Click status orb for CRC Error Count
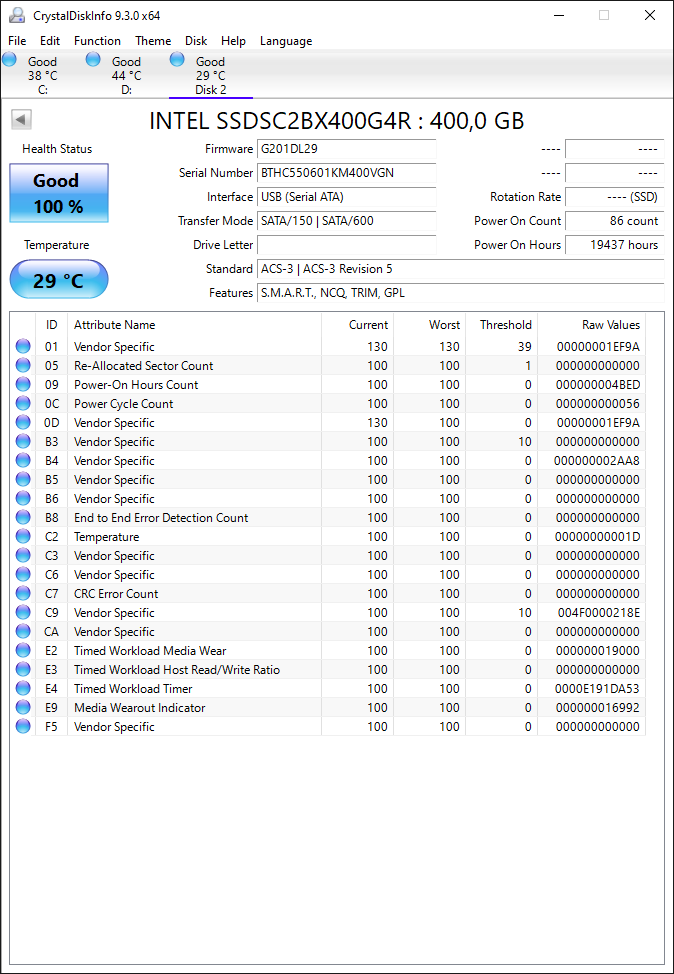This screenshot has width=674, height=974. tap(23, 593)
